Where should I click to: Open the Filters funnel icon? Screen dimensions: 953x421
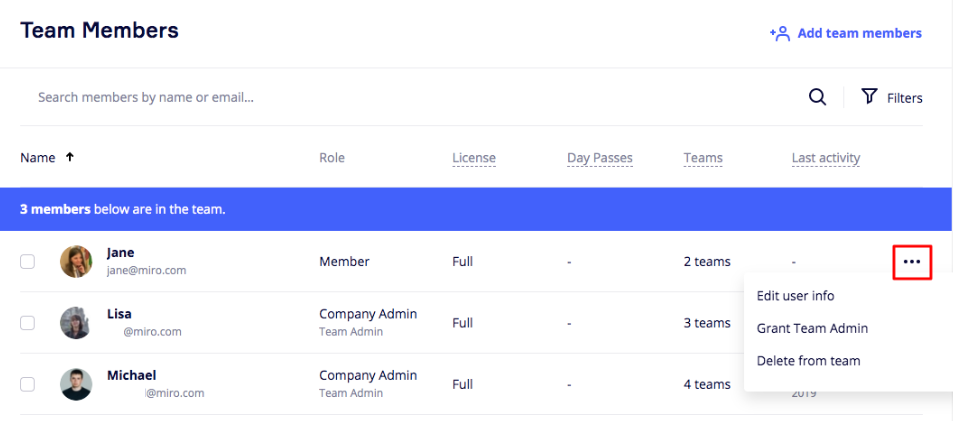click(869, 97)
